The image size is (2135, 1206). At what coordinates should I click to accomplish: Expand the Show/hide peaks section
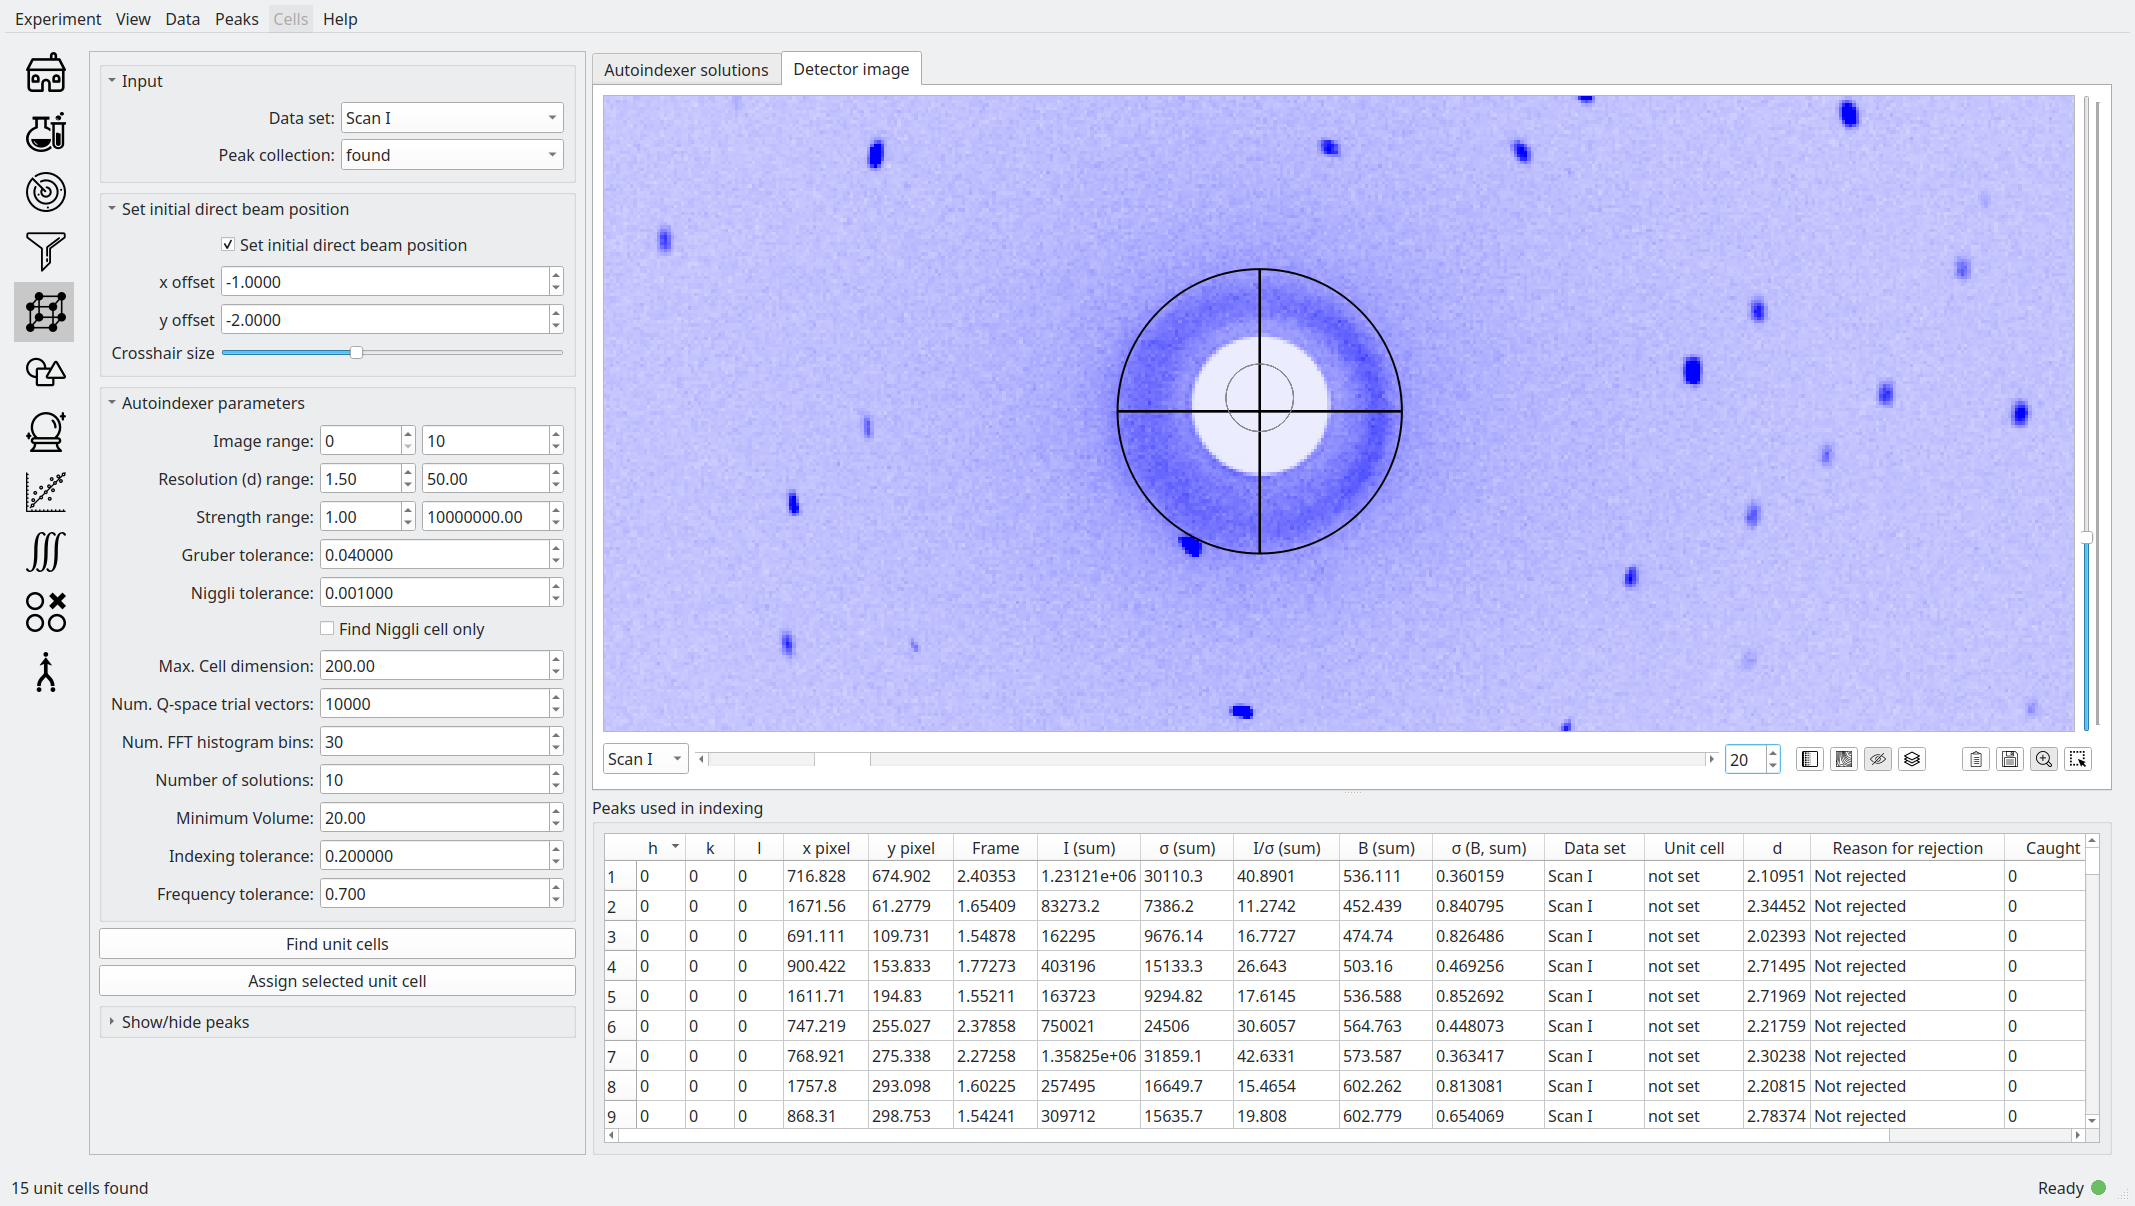[x=185, y=1022]
